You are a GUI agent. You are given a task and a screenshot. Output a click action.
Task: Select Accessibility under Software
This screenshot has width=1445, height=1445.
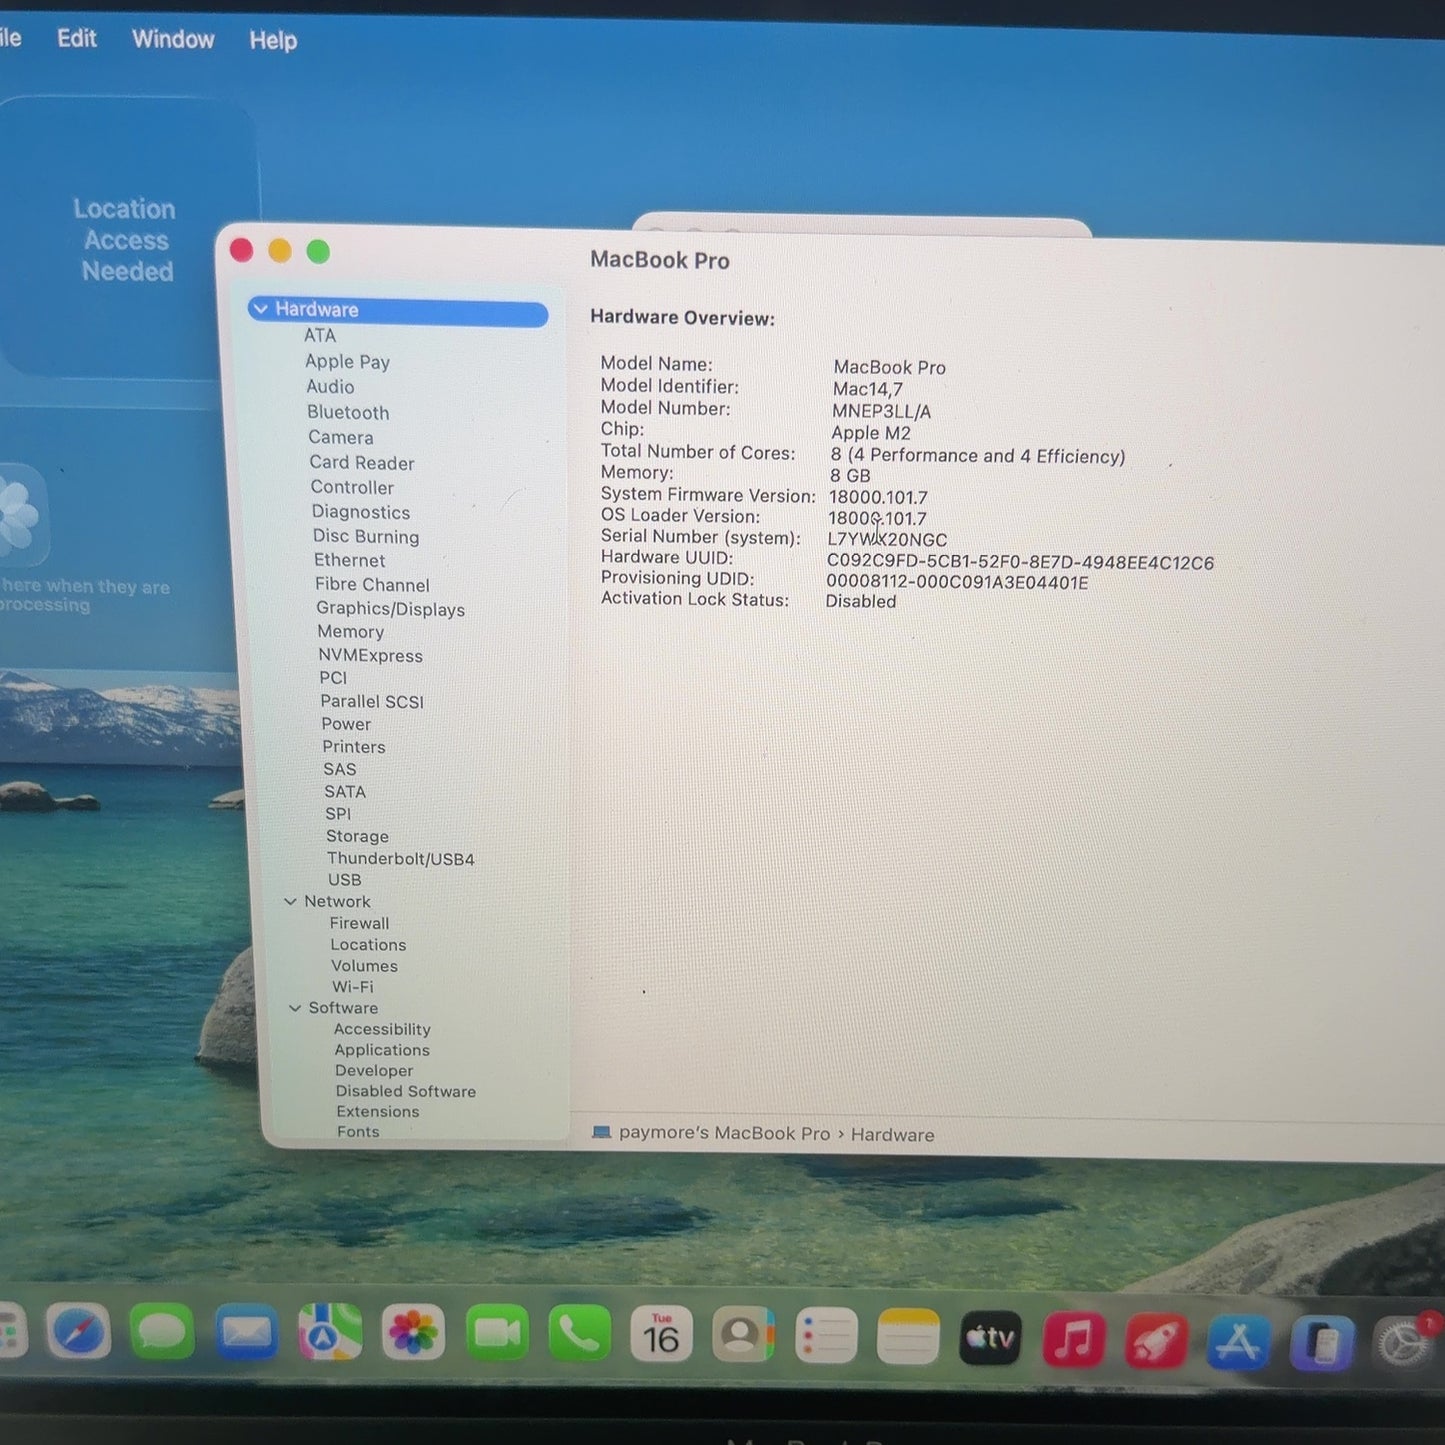coord(382,1029)
